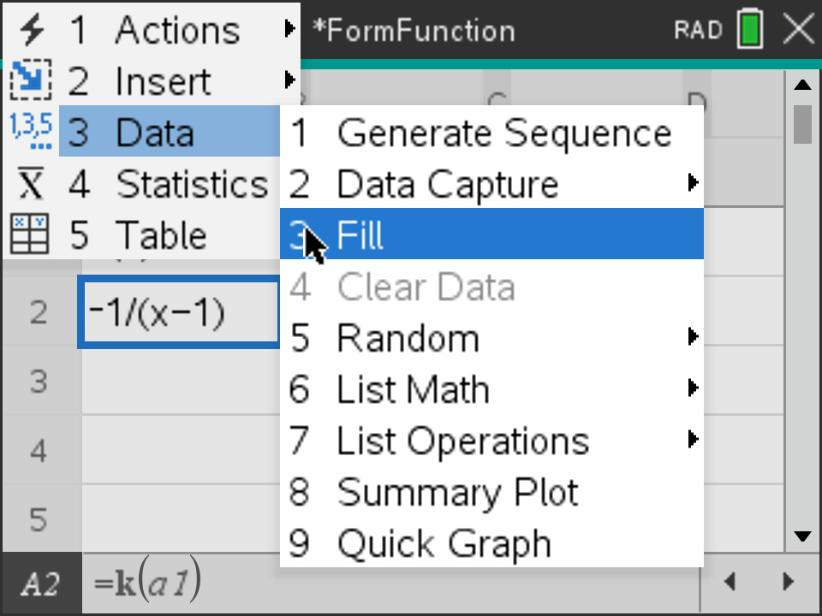Click the scroll right arrow at the bottom
Viewport: 822px width, 616px height.
[x=788, y=581]
